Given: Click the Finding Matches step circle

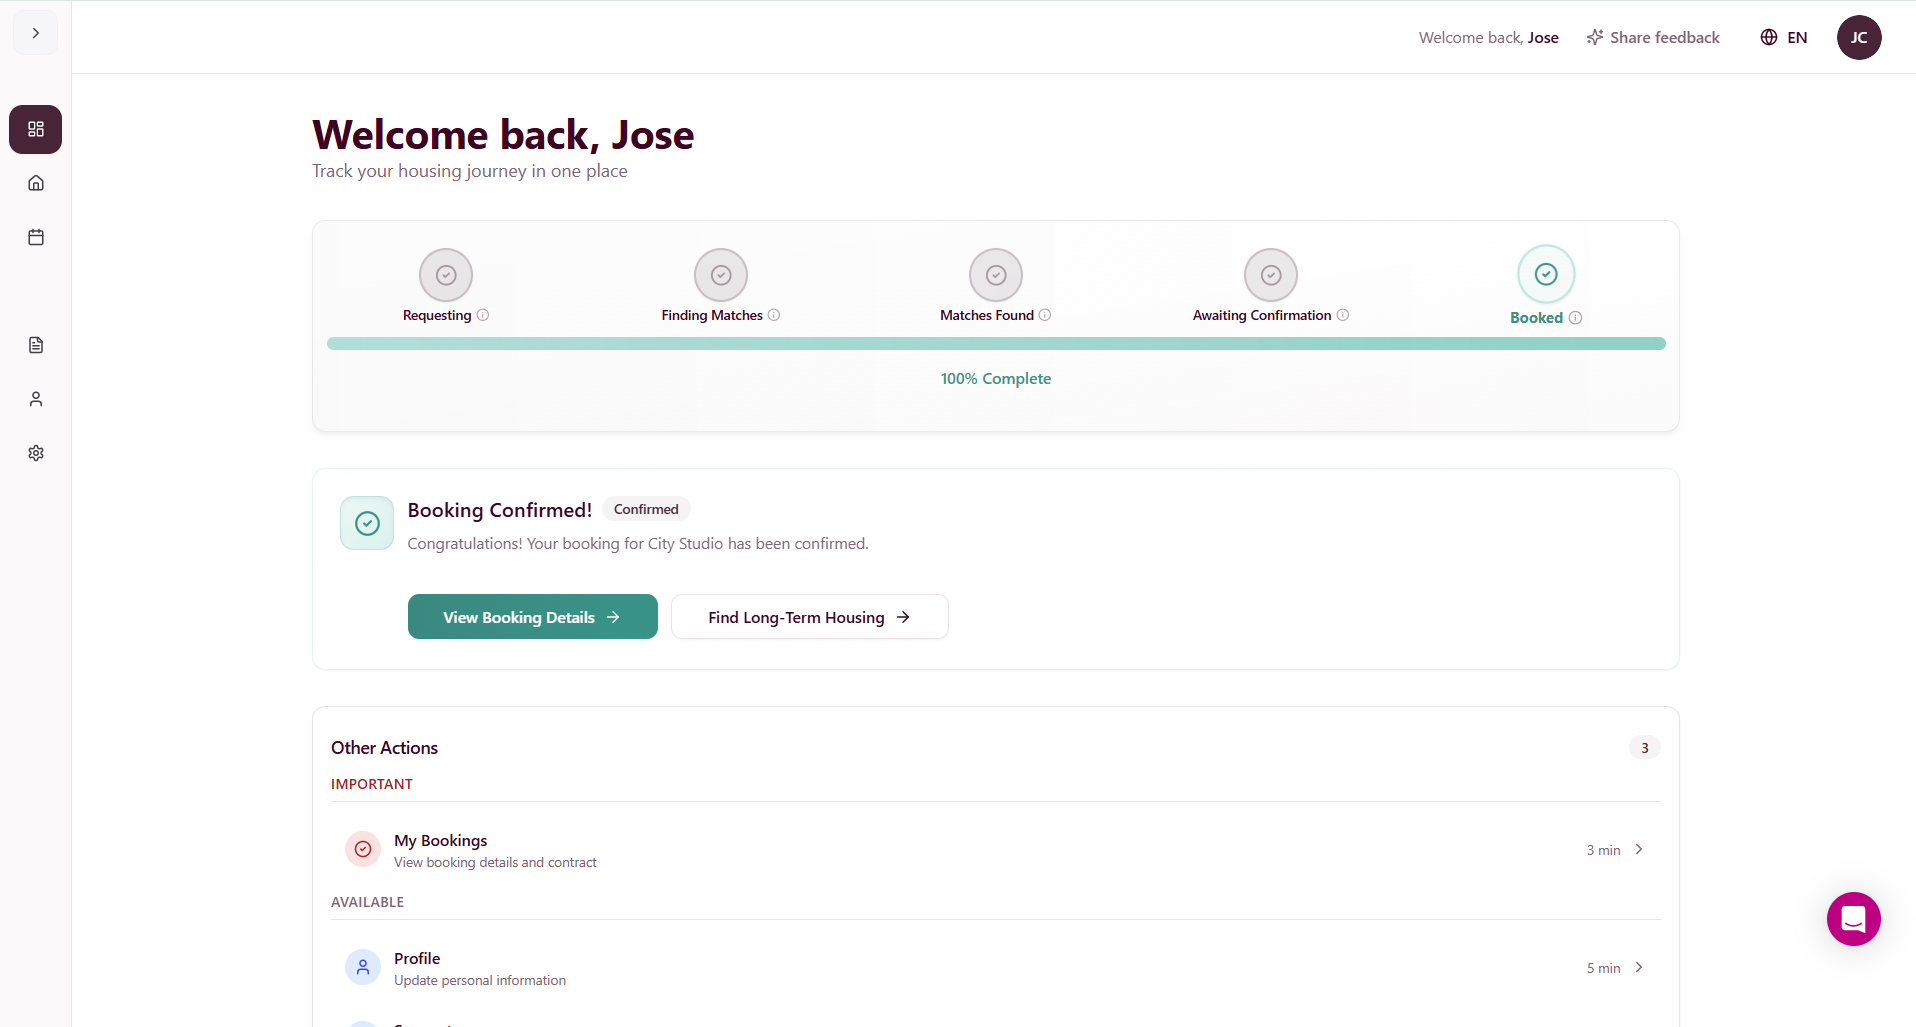Looking at the screenshot, I should [721, 275].
